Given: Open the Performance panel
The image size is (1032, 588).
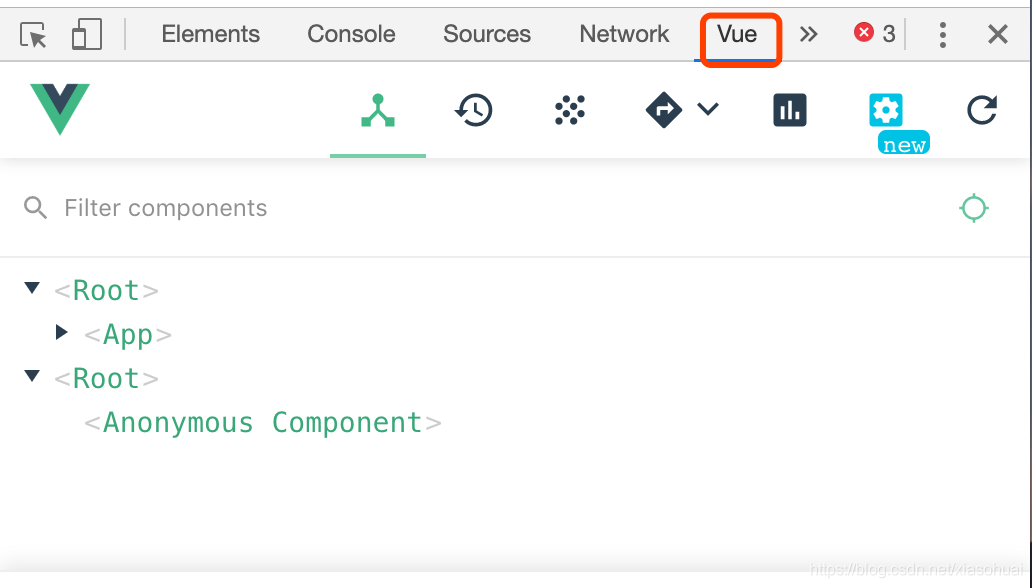Looking at the screenshot, I should point(789,110).
